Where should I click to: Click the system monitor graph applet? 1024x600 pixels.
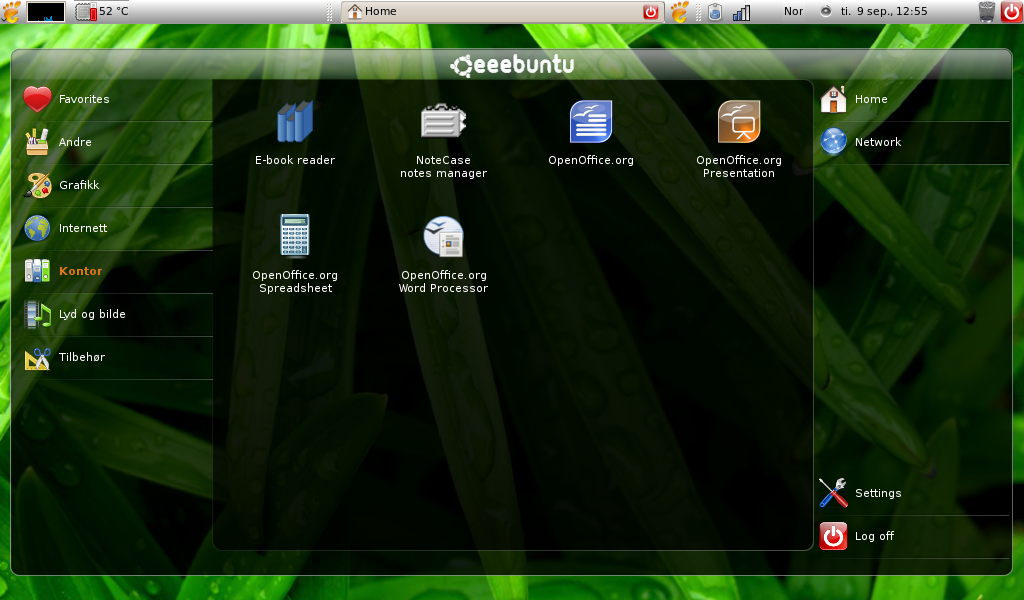(46, 12)
